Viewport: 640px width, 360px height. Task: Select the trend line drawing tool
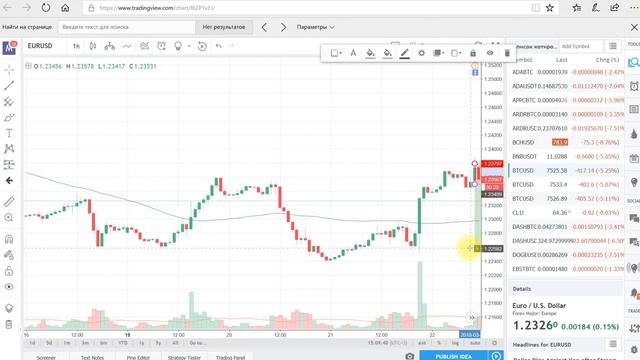coord(9,85)
